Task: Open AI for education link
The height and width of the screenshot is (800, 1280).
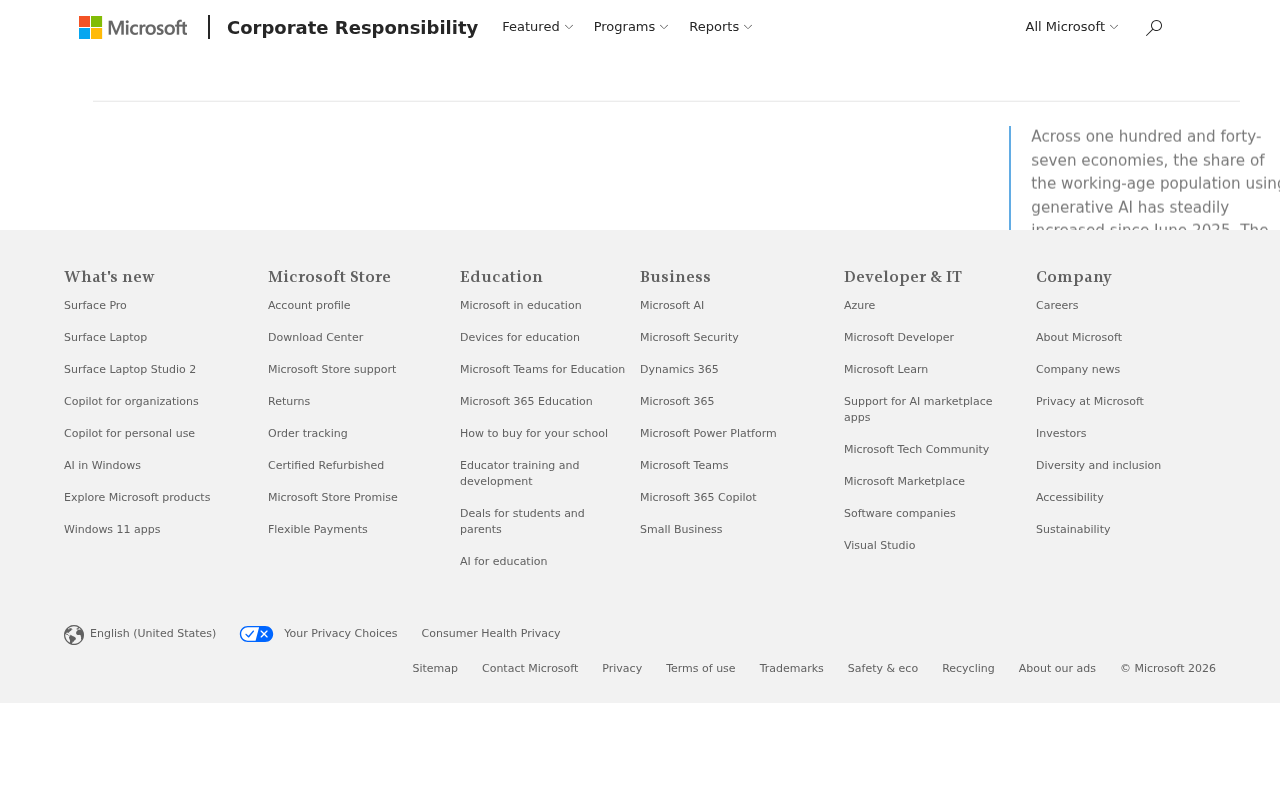Action: 504,562
